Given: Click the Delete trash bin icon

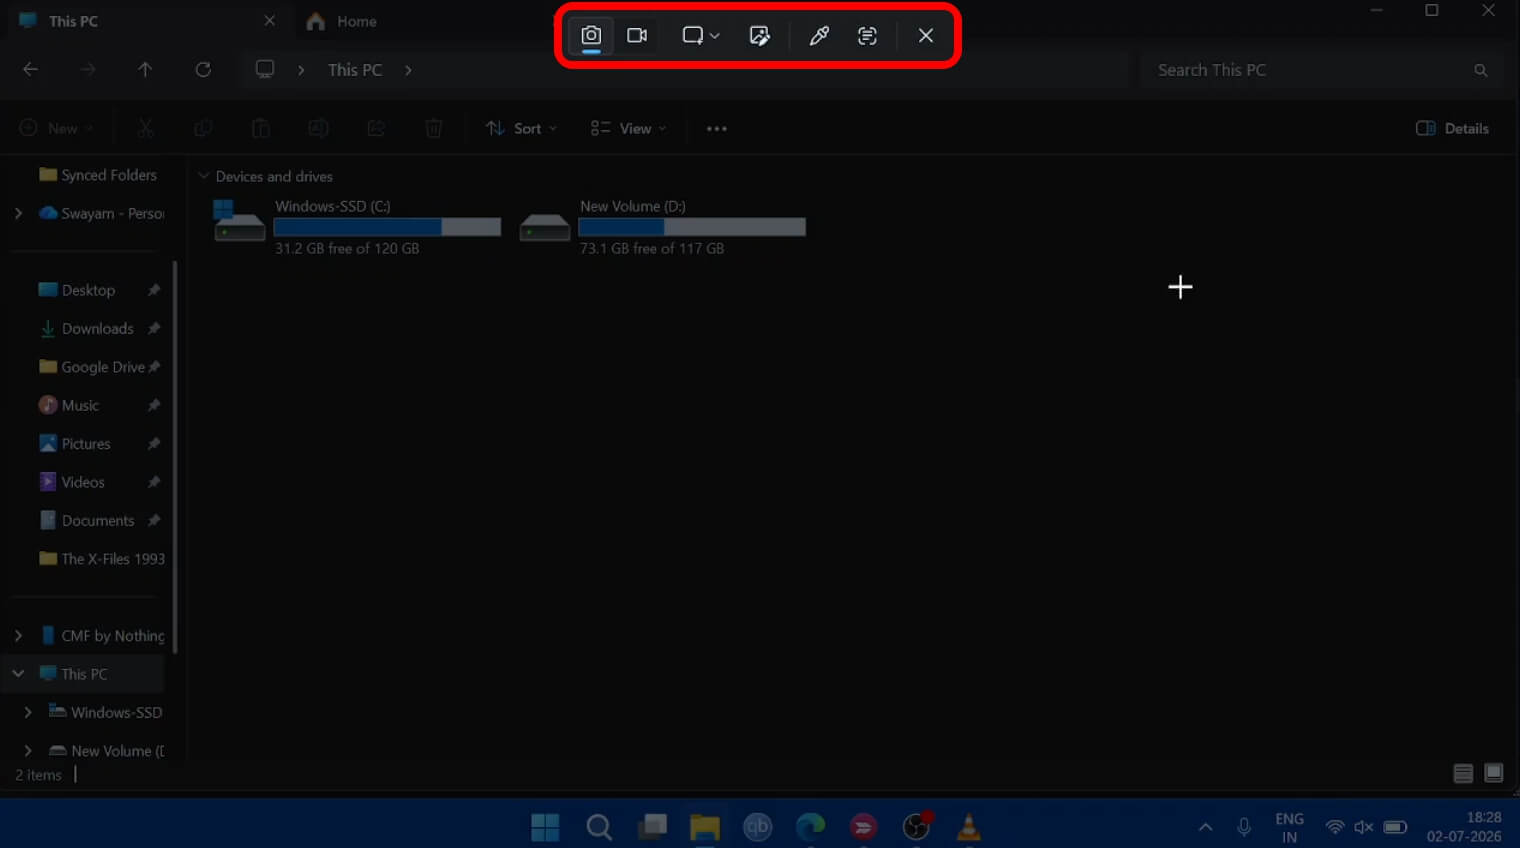Looking at the screenshot, I should coord(433,128).
